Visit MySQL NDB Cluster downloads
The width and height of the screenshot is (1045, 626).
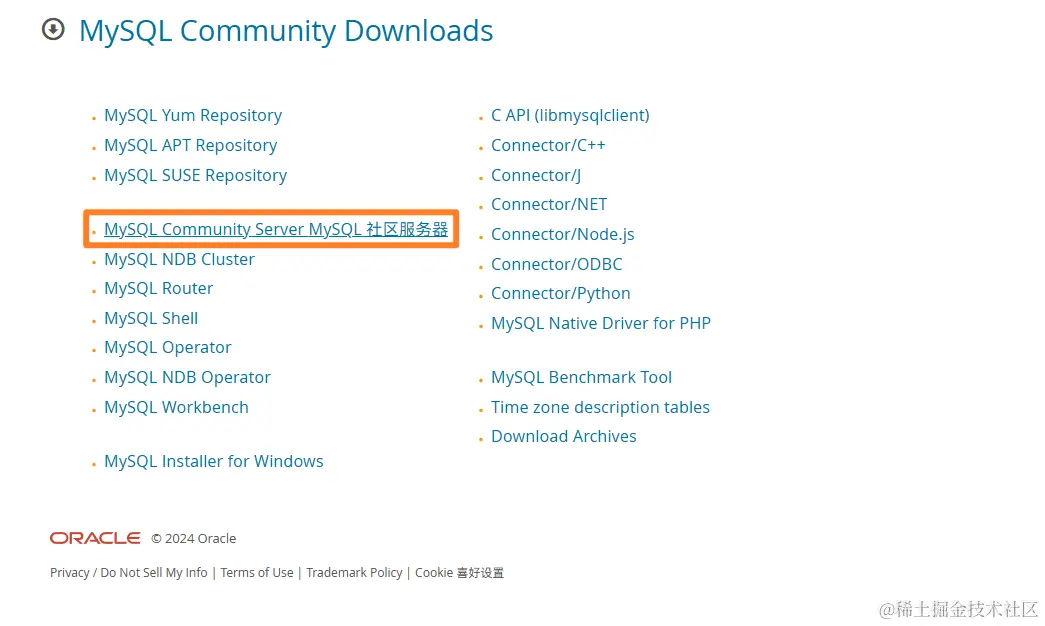[179, 259]
